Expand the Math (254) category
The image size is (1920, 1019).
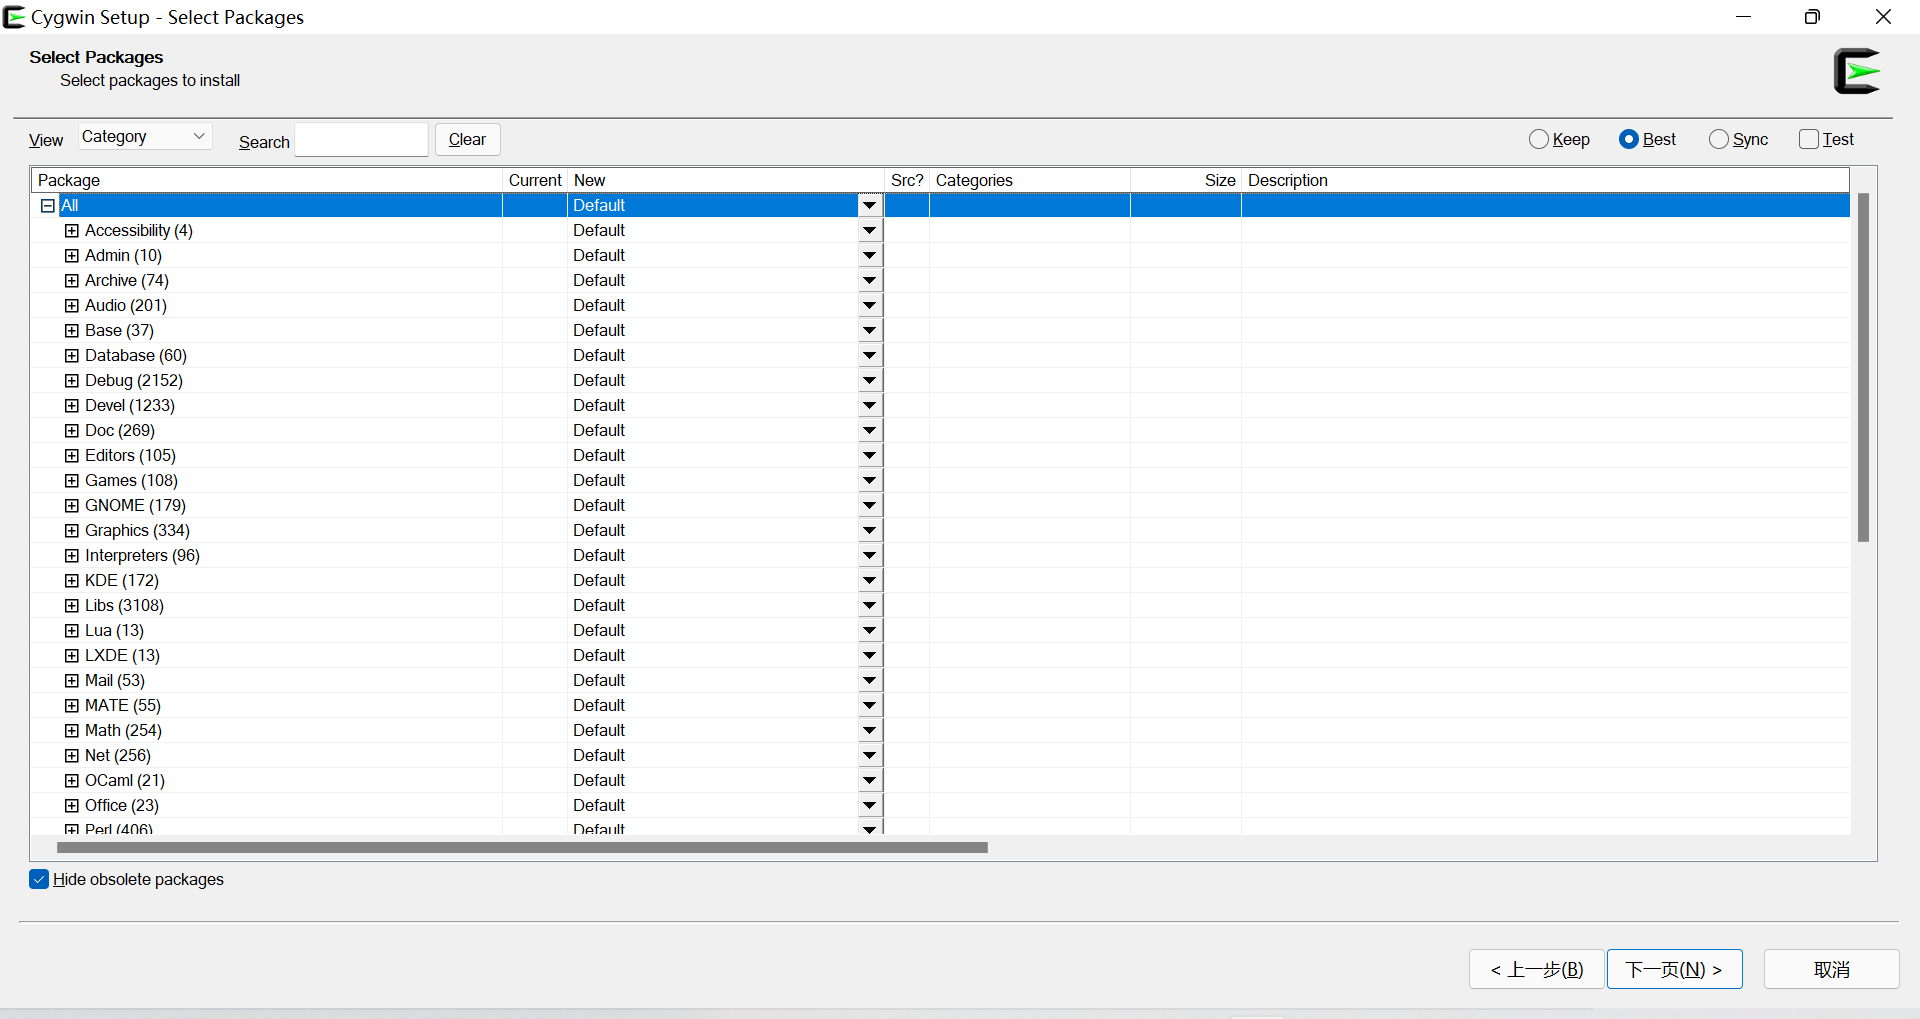(72, 731)
